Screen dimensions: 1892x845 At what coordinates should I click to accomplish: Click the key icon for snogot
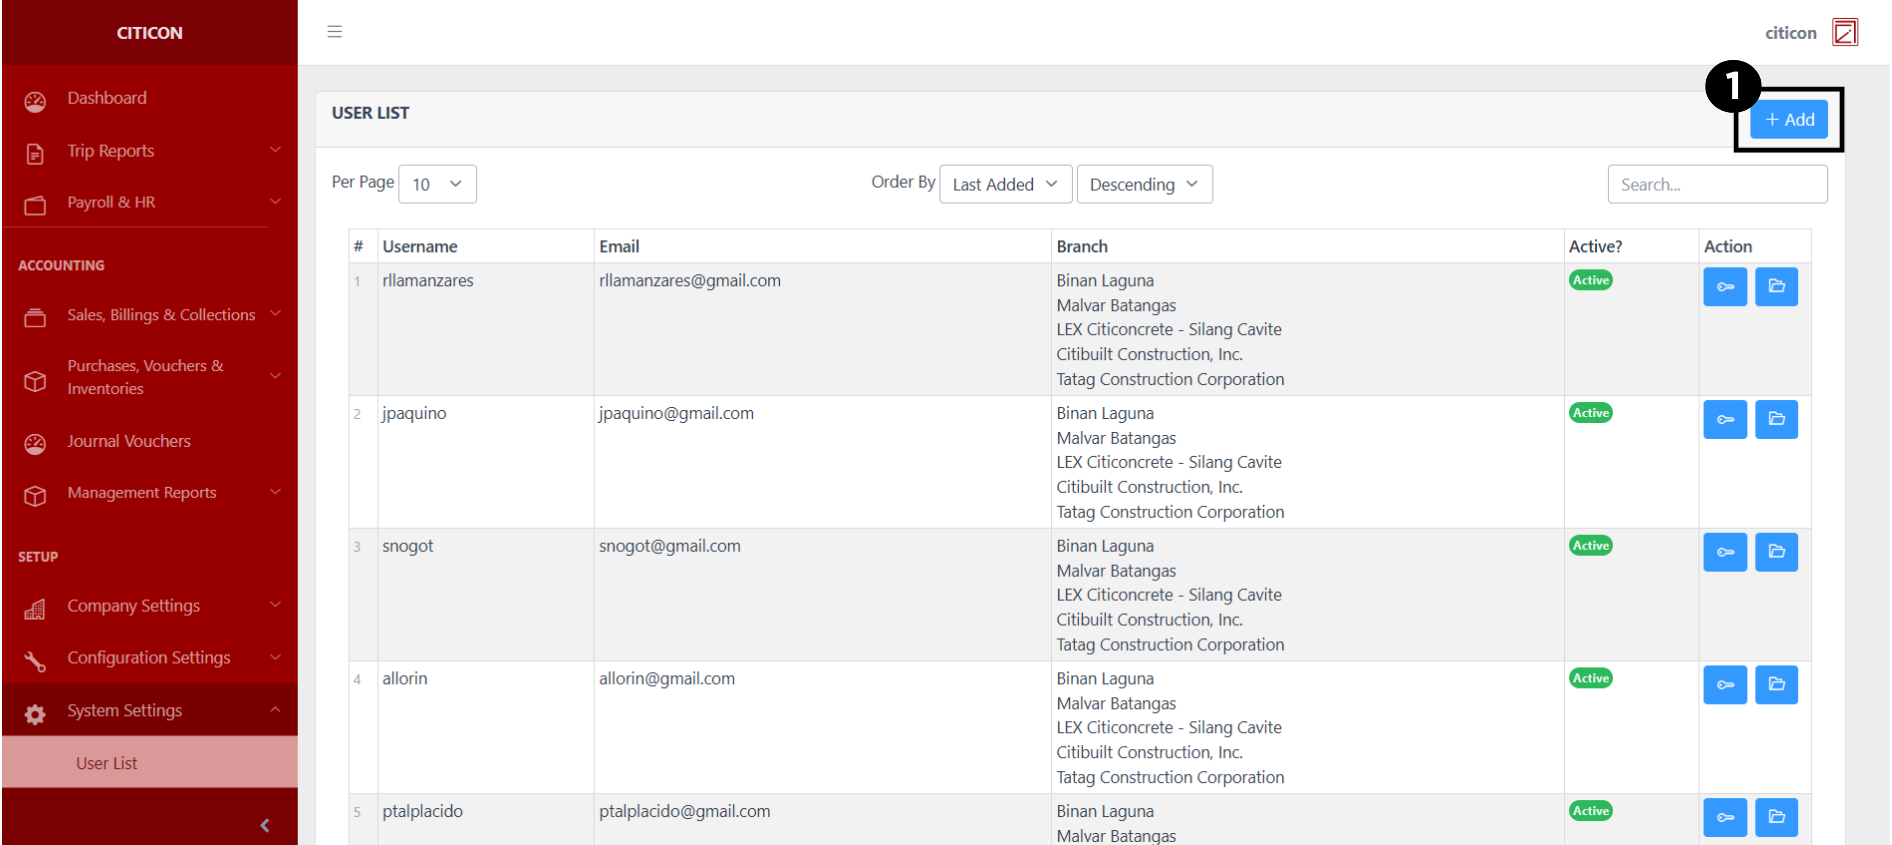(1724, 552)
